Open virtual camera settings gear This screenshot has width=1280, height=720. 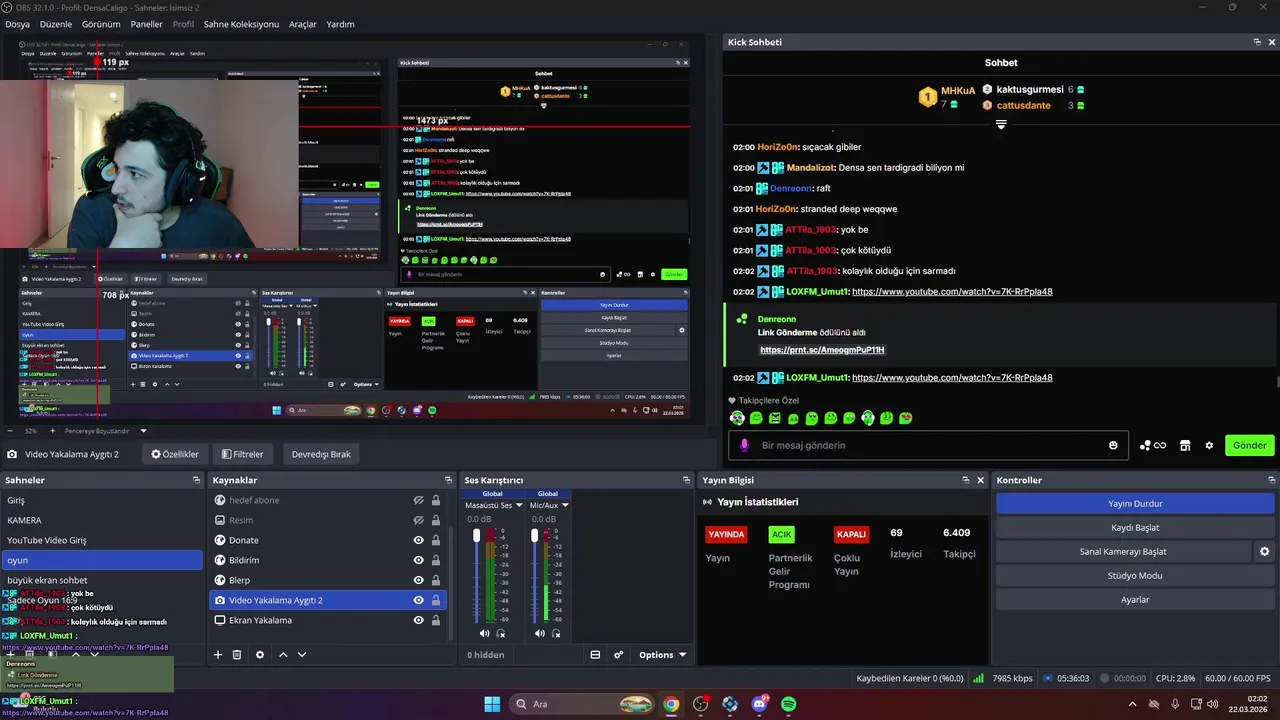point(1264,551)
